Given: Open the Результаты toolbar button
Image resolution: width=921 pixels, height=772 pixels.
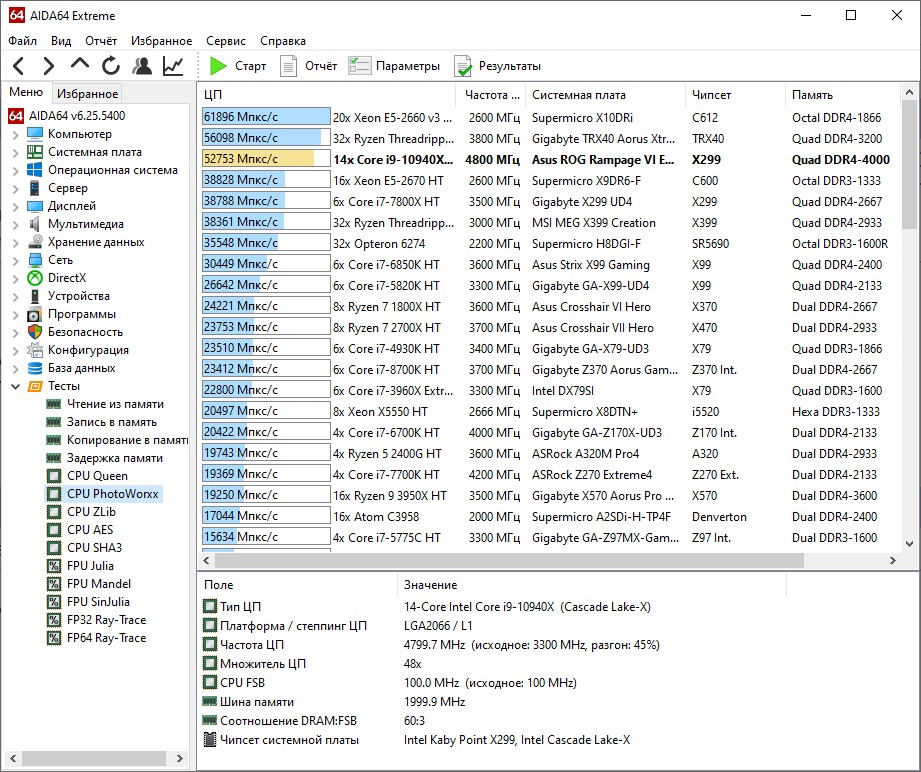Looking at the screenshot, I should pos(498,66).
